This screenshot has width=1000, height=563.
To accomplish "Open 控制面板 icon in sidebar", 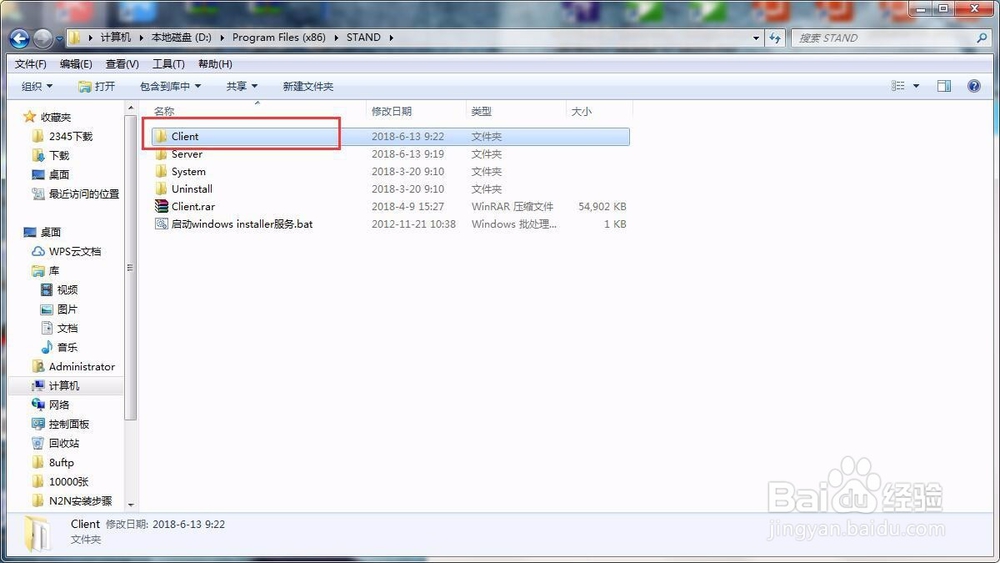I will [x=38, y=423].
